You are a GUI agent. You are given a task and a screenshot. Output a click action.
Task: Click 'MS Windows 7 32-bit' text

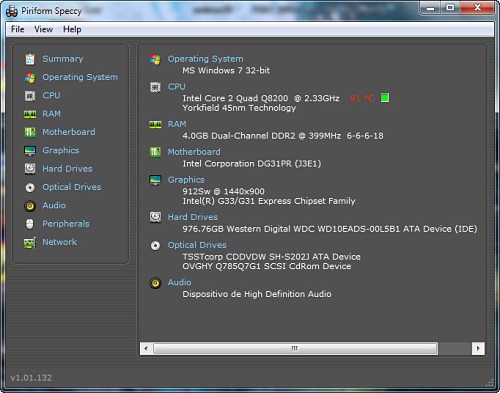tap(226, 71)
